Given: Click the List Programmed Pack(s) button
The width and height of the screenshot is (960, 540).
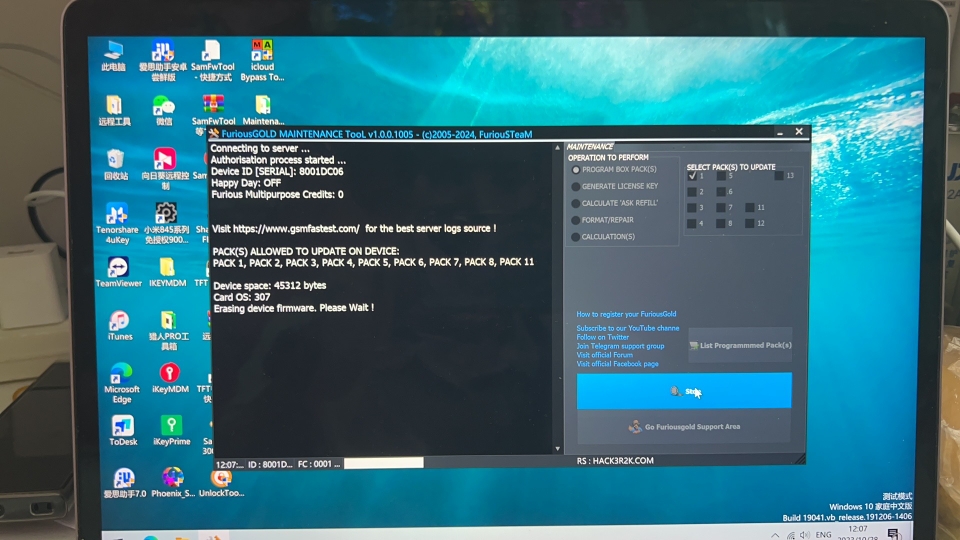Looking at the screenshot, I should click(x=740, y=345).
